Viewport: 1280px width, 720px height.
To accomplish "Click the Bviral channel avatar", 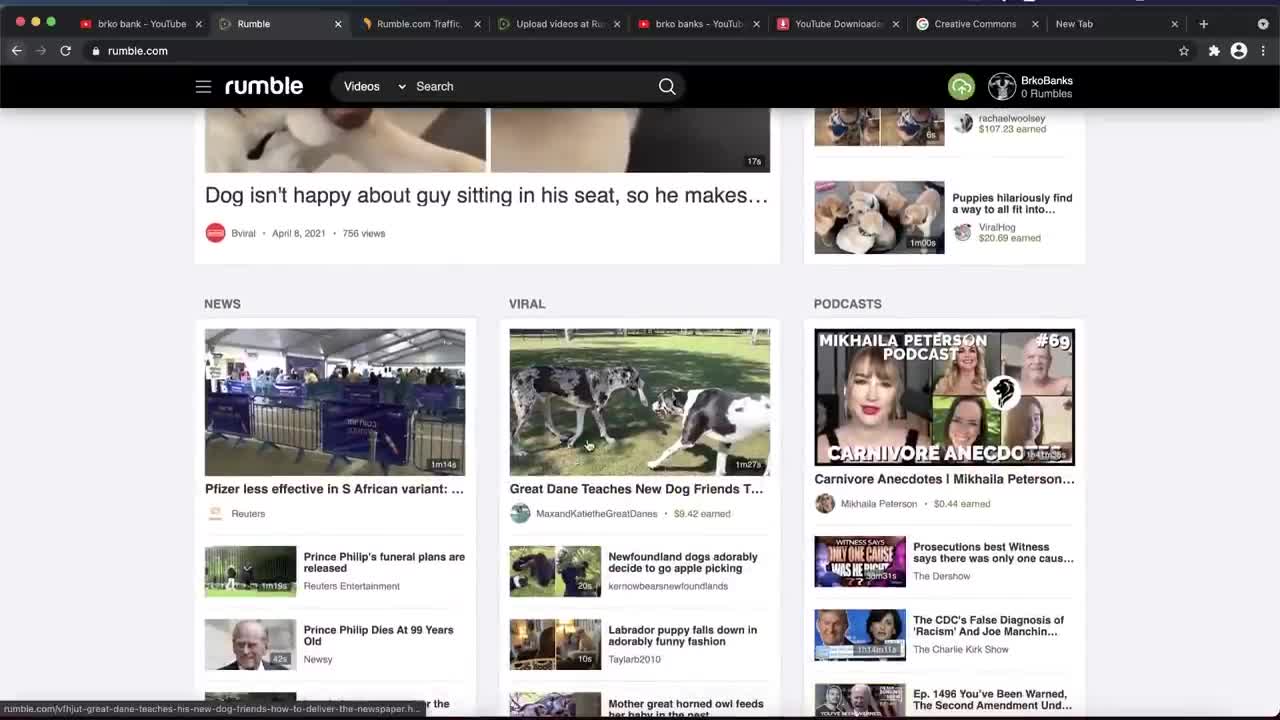I will click(x=215, y=233).
